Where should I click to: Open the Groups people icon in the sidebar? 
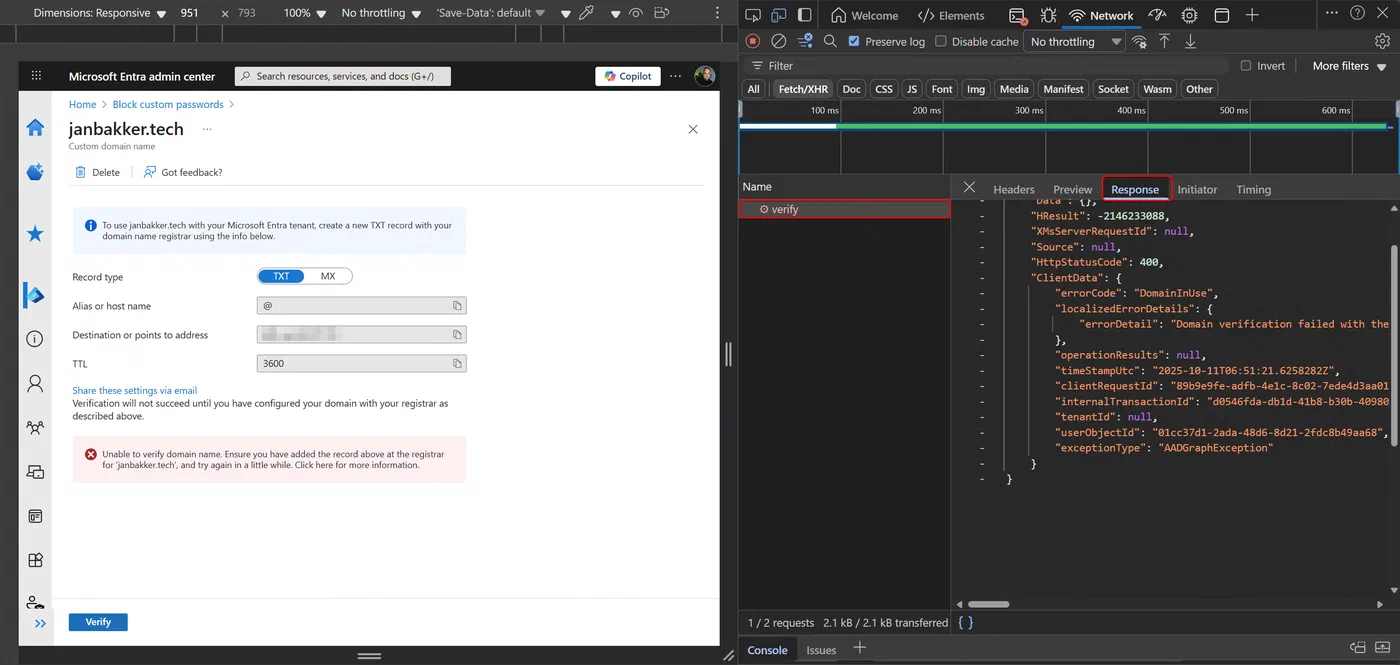(35, 428)
